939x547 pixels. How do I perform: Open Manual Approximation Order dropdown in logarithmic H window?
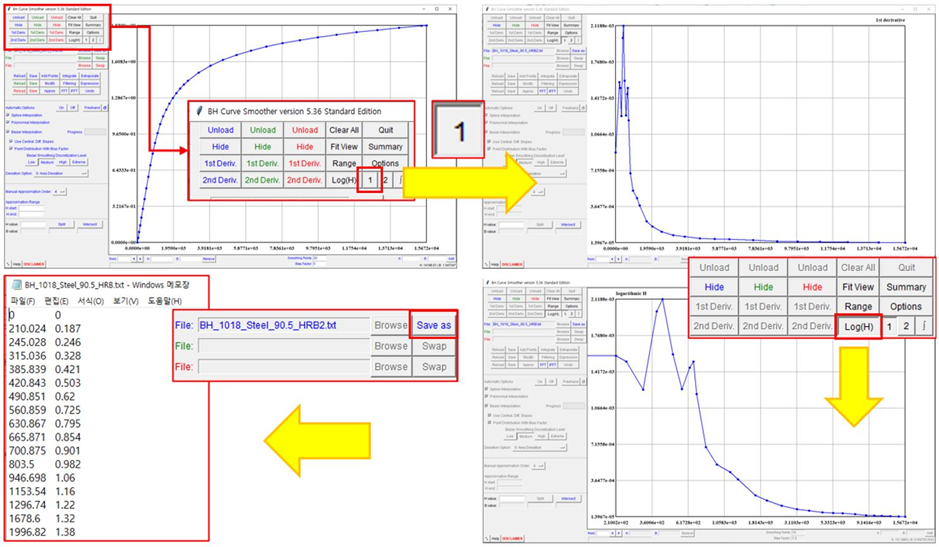538,466
